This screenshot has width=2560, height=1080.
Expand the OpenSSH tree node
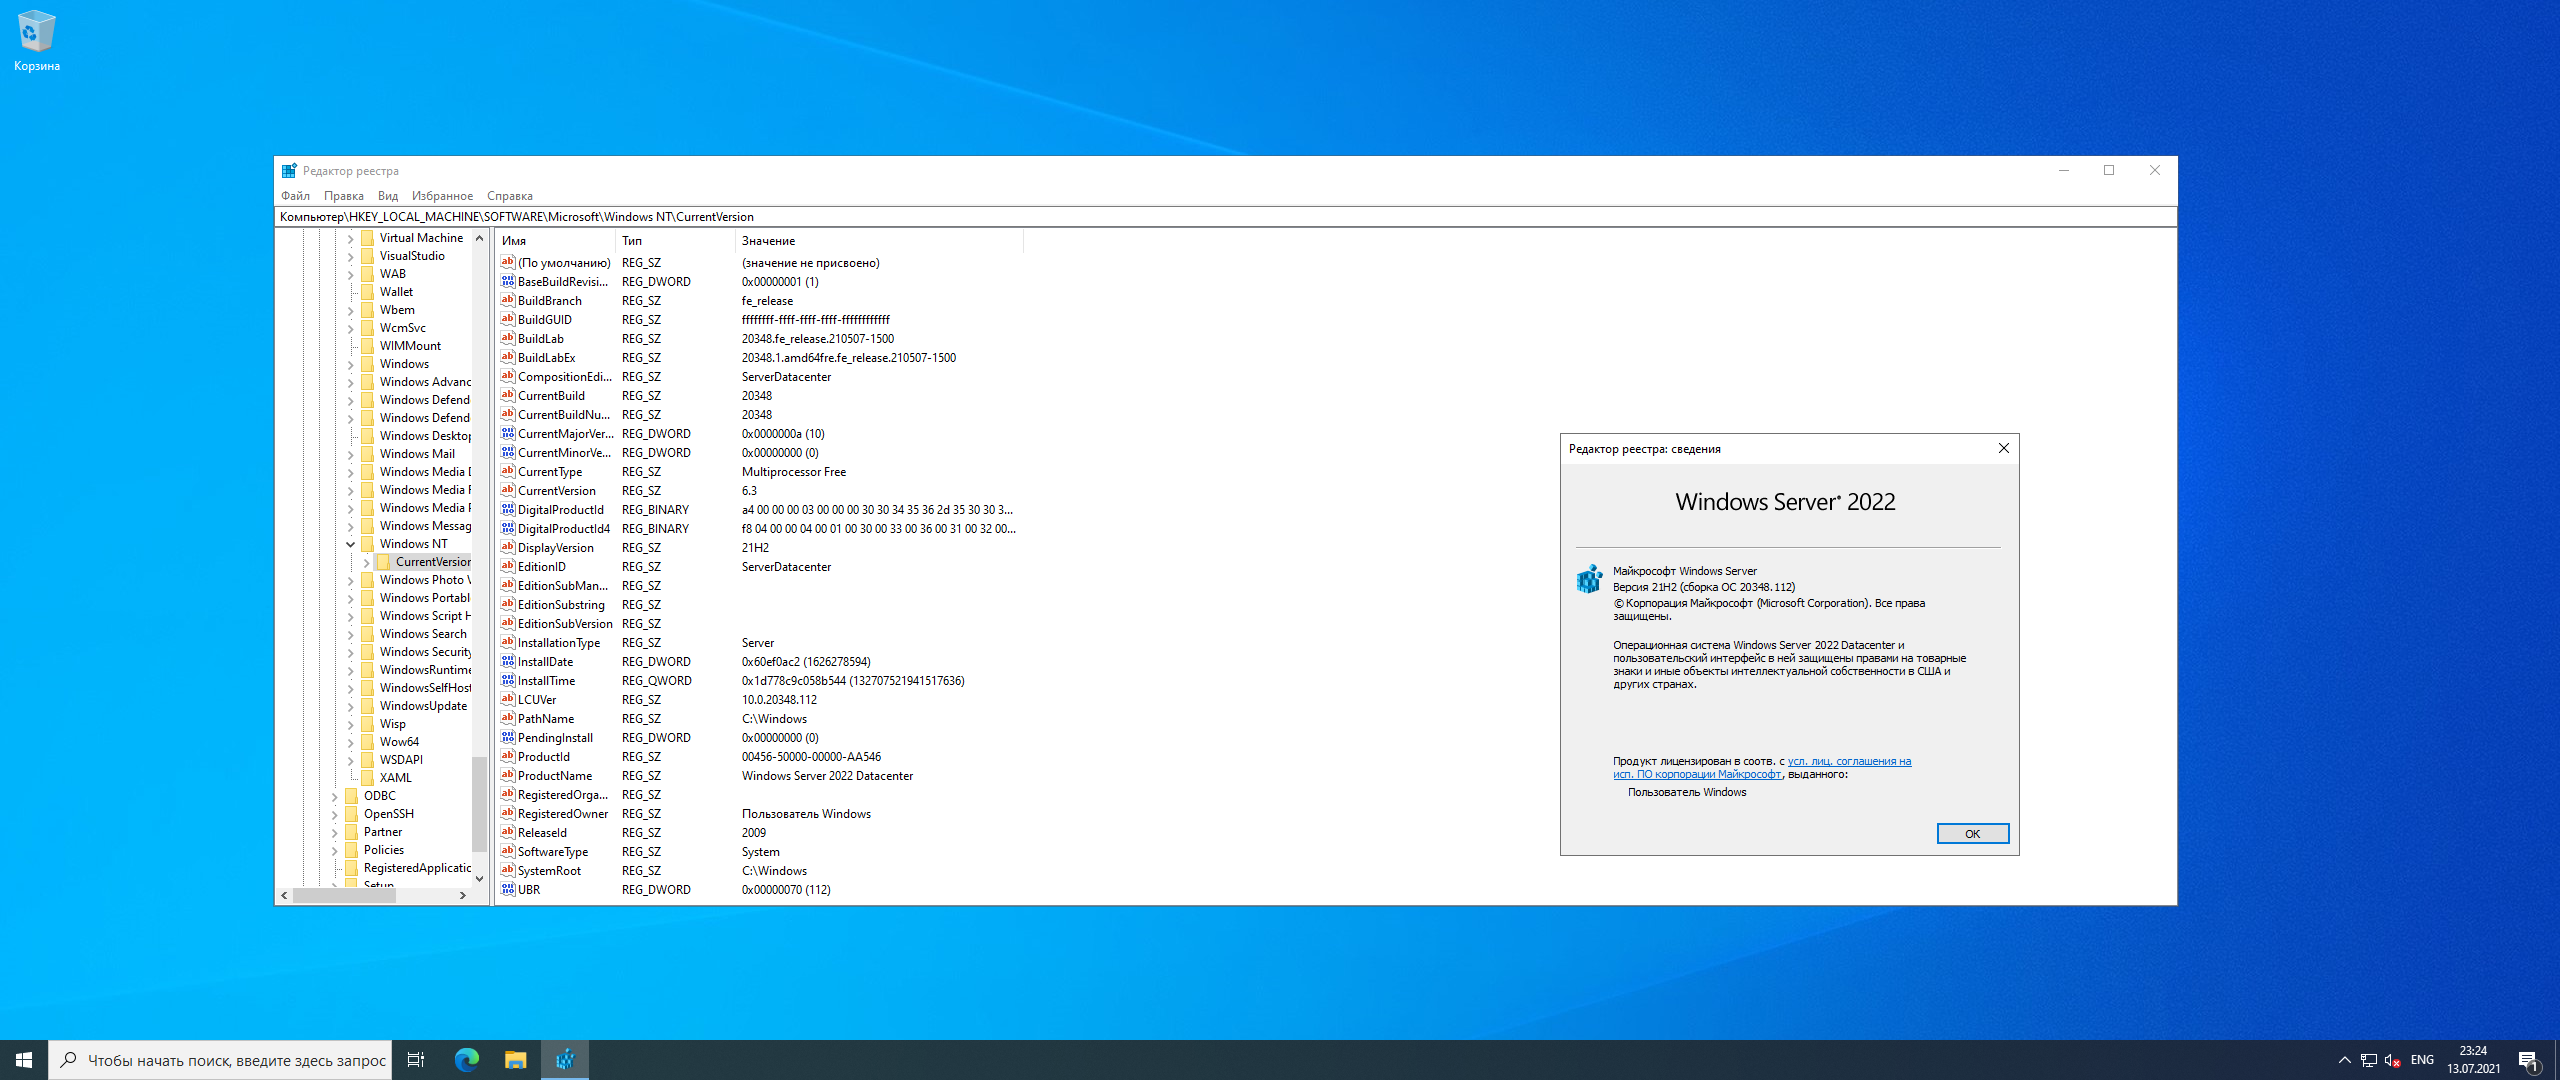pyautogui.click(x=335, y=814)
